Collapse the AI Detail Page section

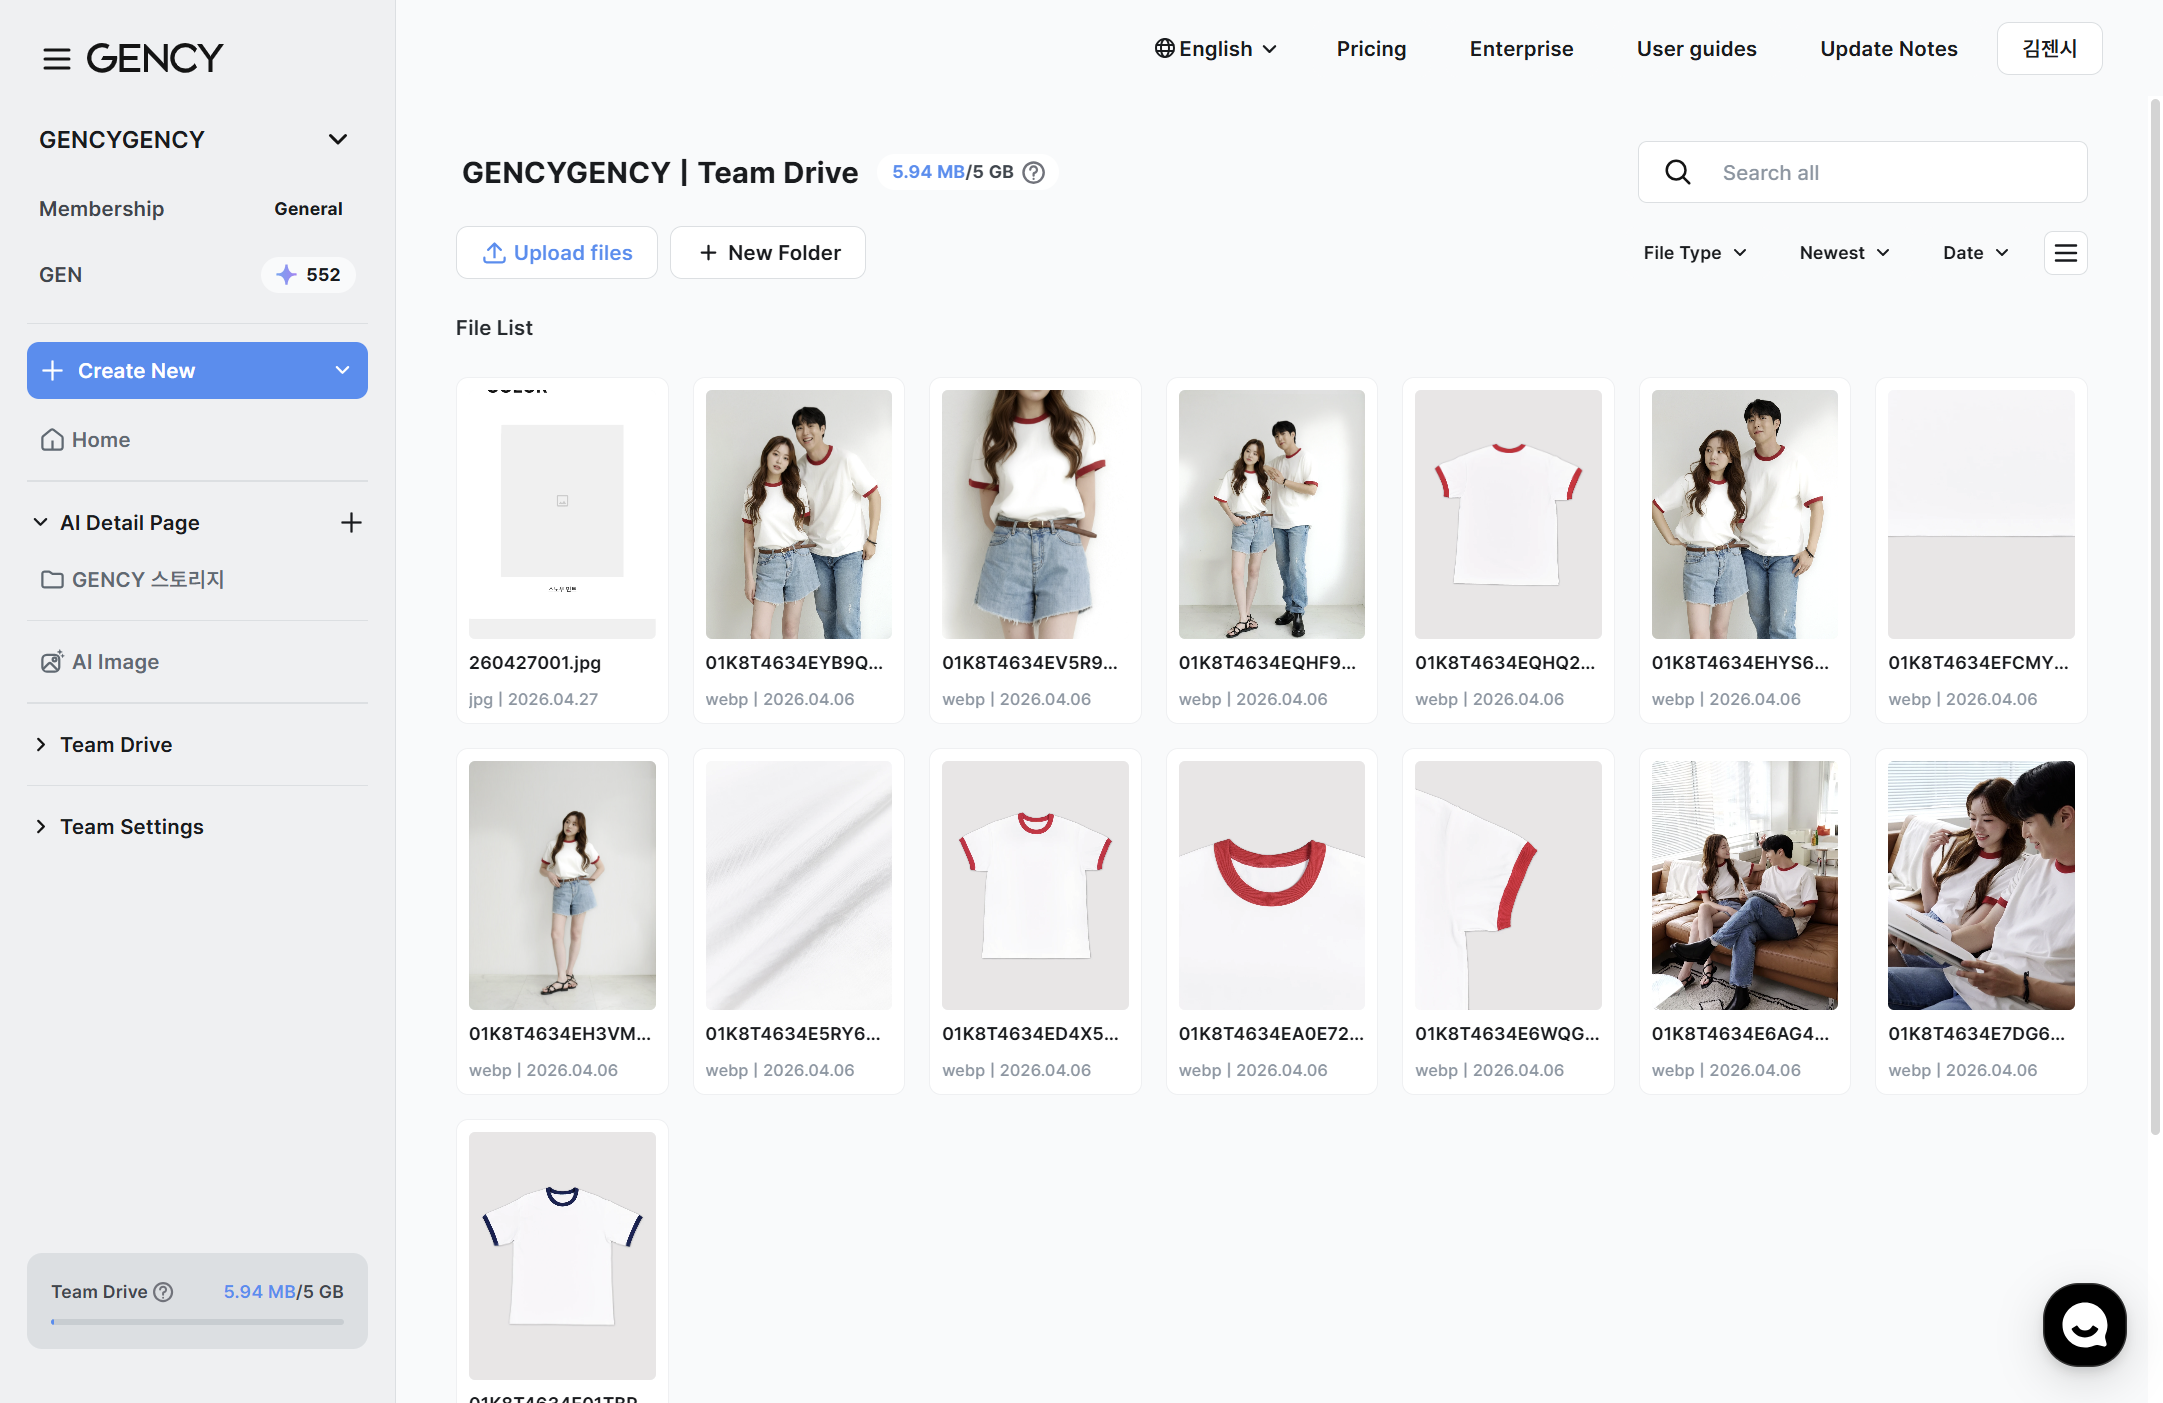[x=40, y=522]
